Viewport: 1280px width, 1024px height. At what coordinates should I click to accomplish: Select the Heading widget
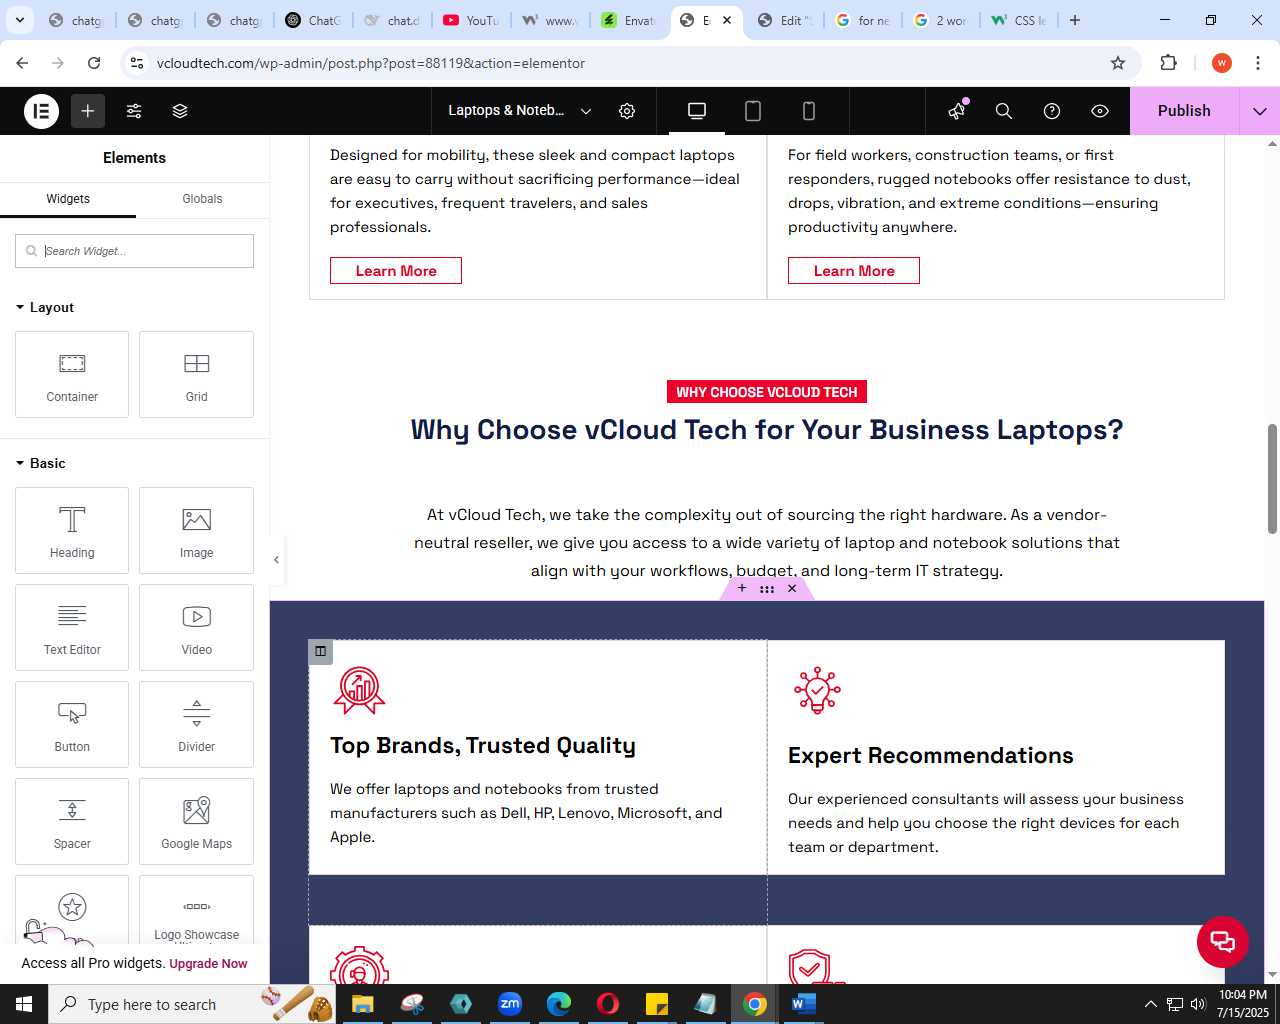point(72,530)
